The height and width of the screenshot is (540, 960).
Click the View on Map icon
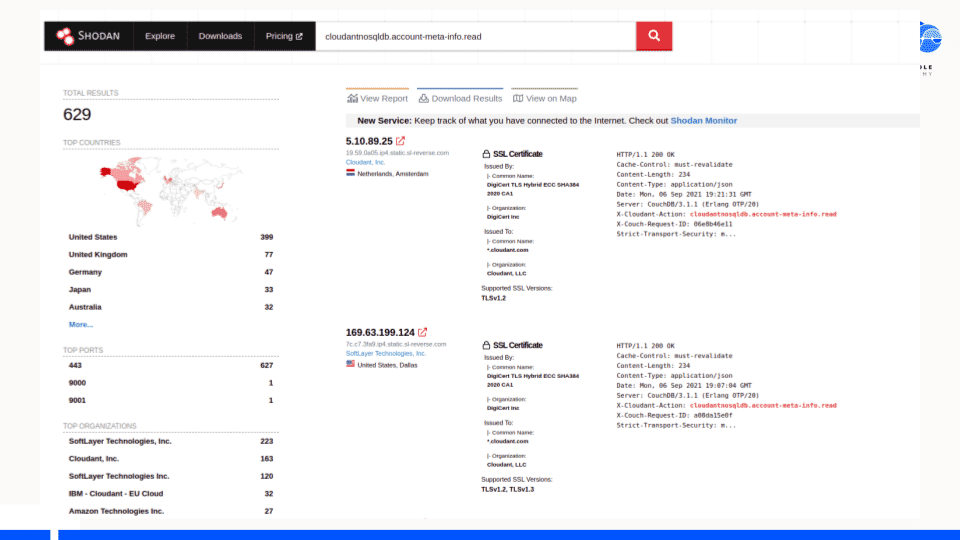(518, 99)
